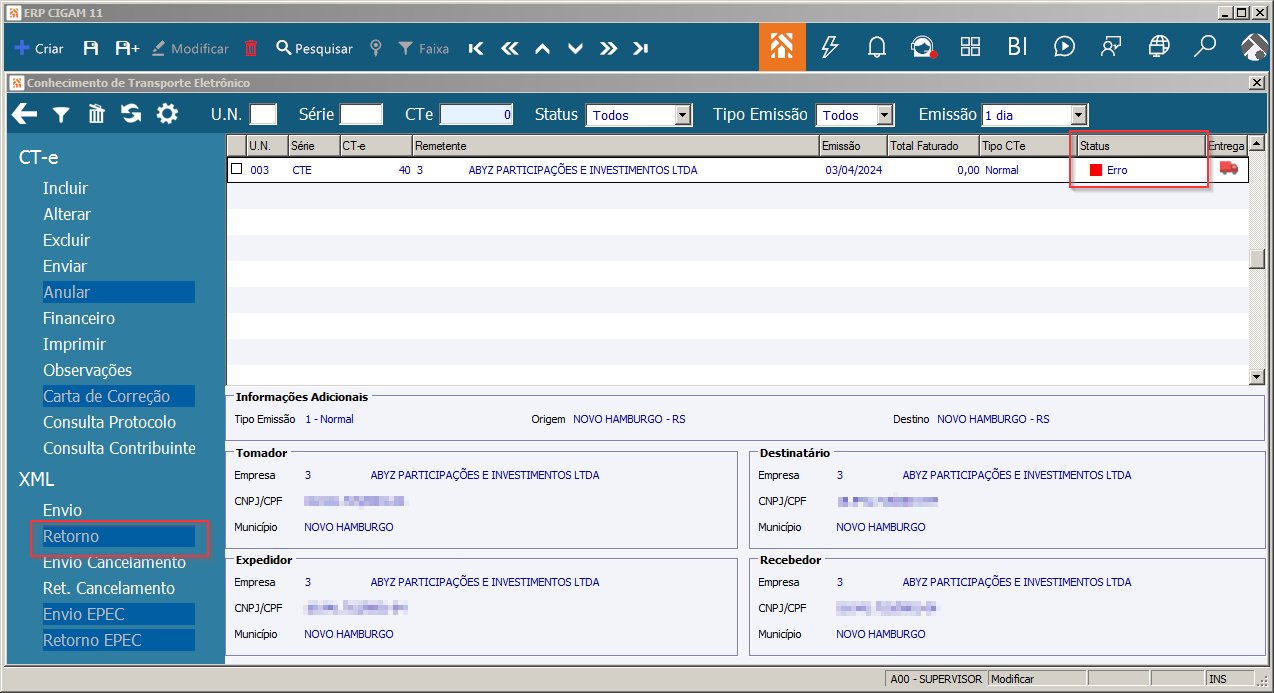Click the lightning bolt icon in top bar
The height and width of the screenshot is (693, 1274).
(829, 47)
